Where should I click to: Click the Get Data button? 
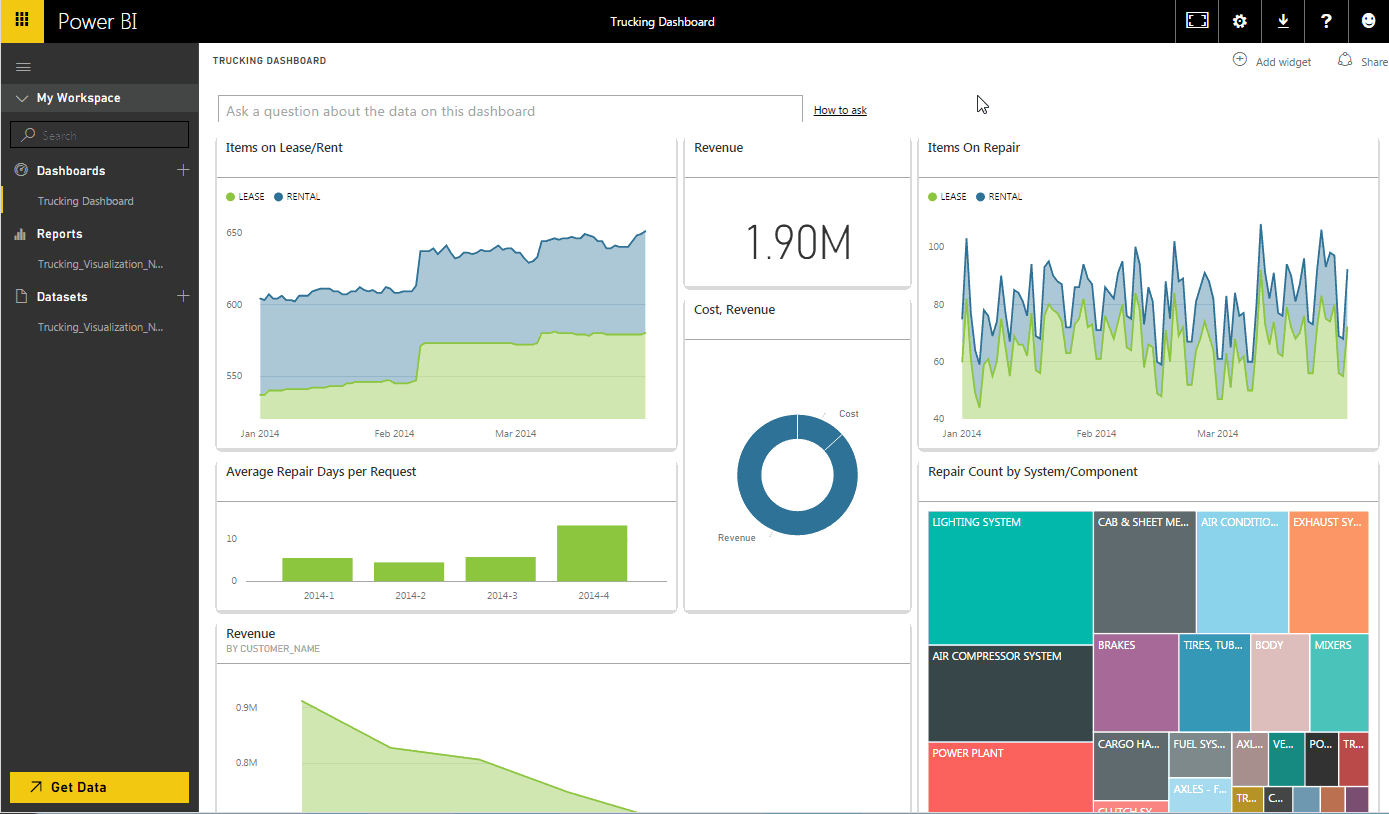point(99,787)
